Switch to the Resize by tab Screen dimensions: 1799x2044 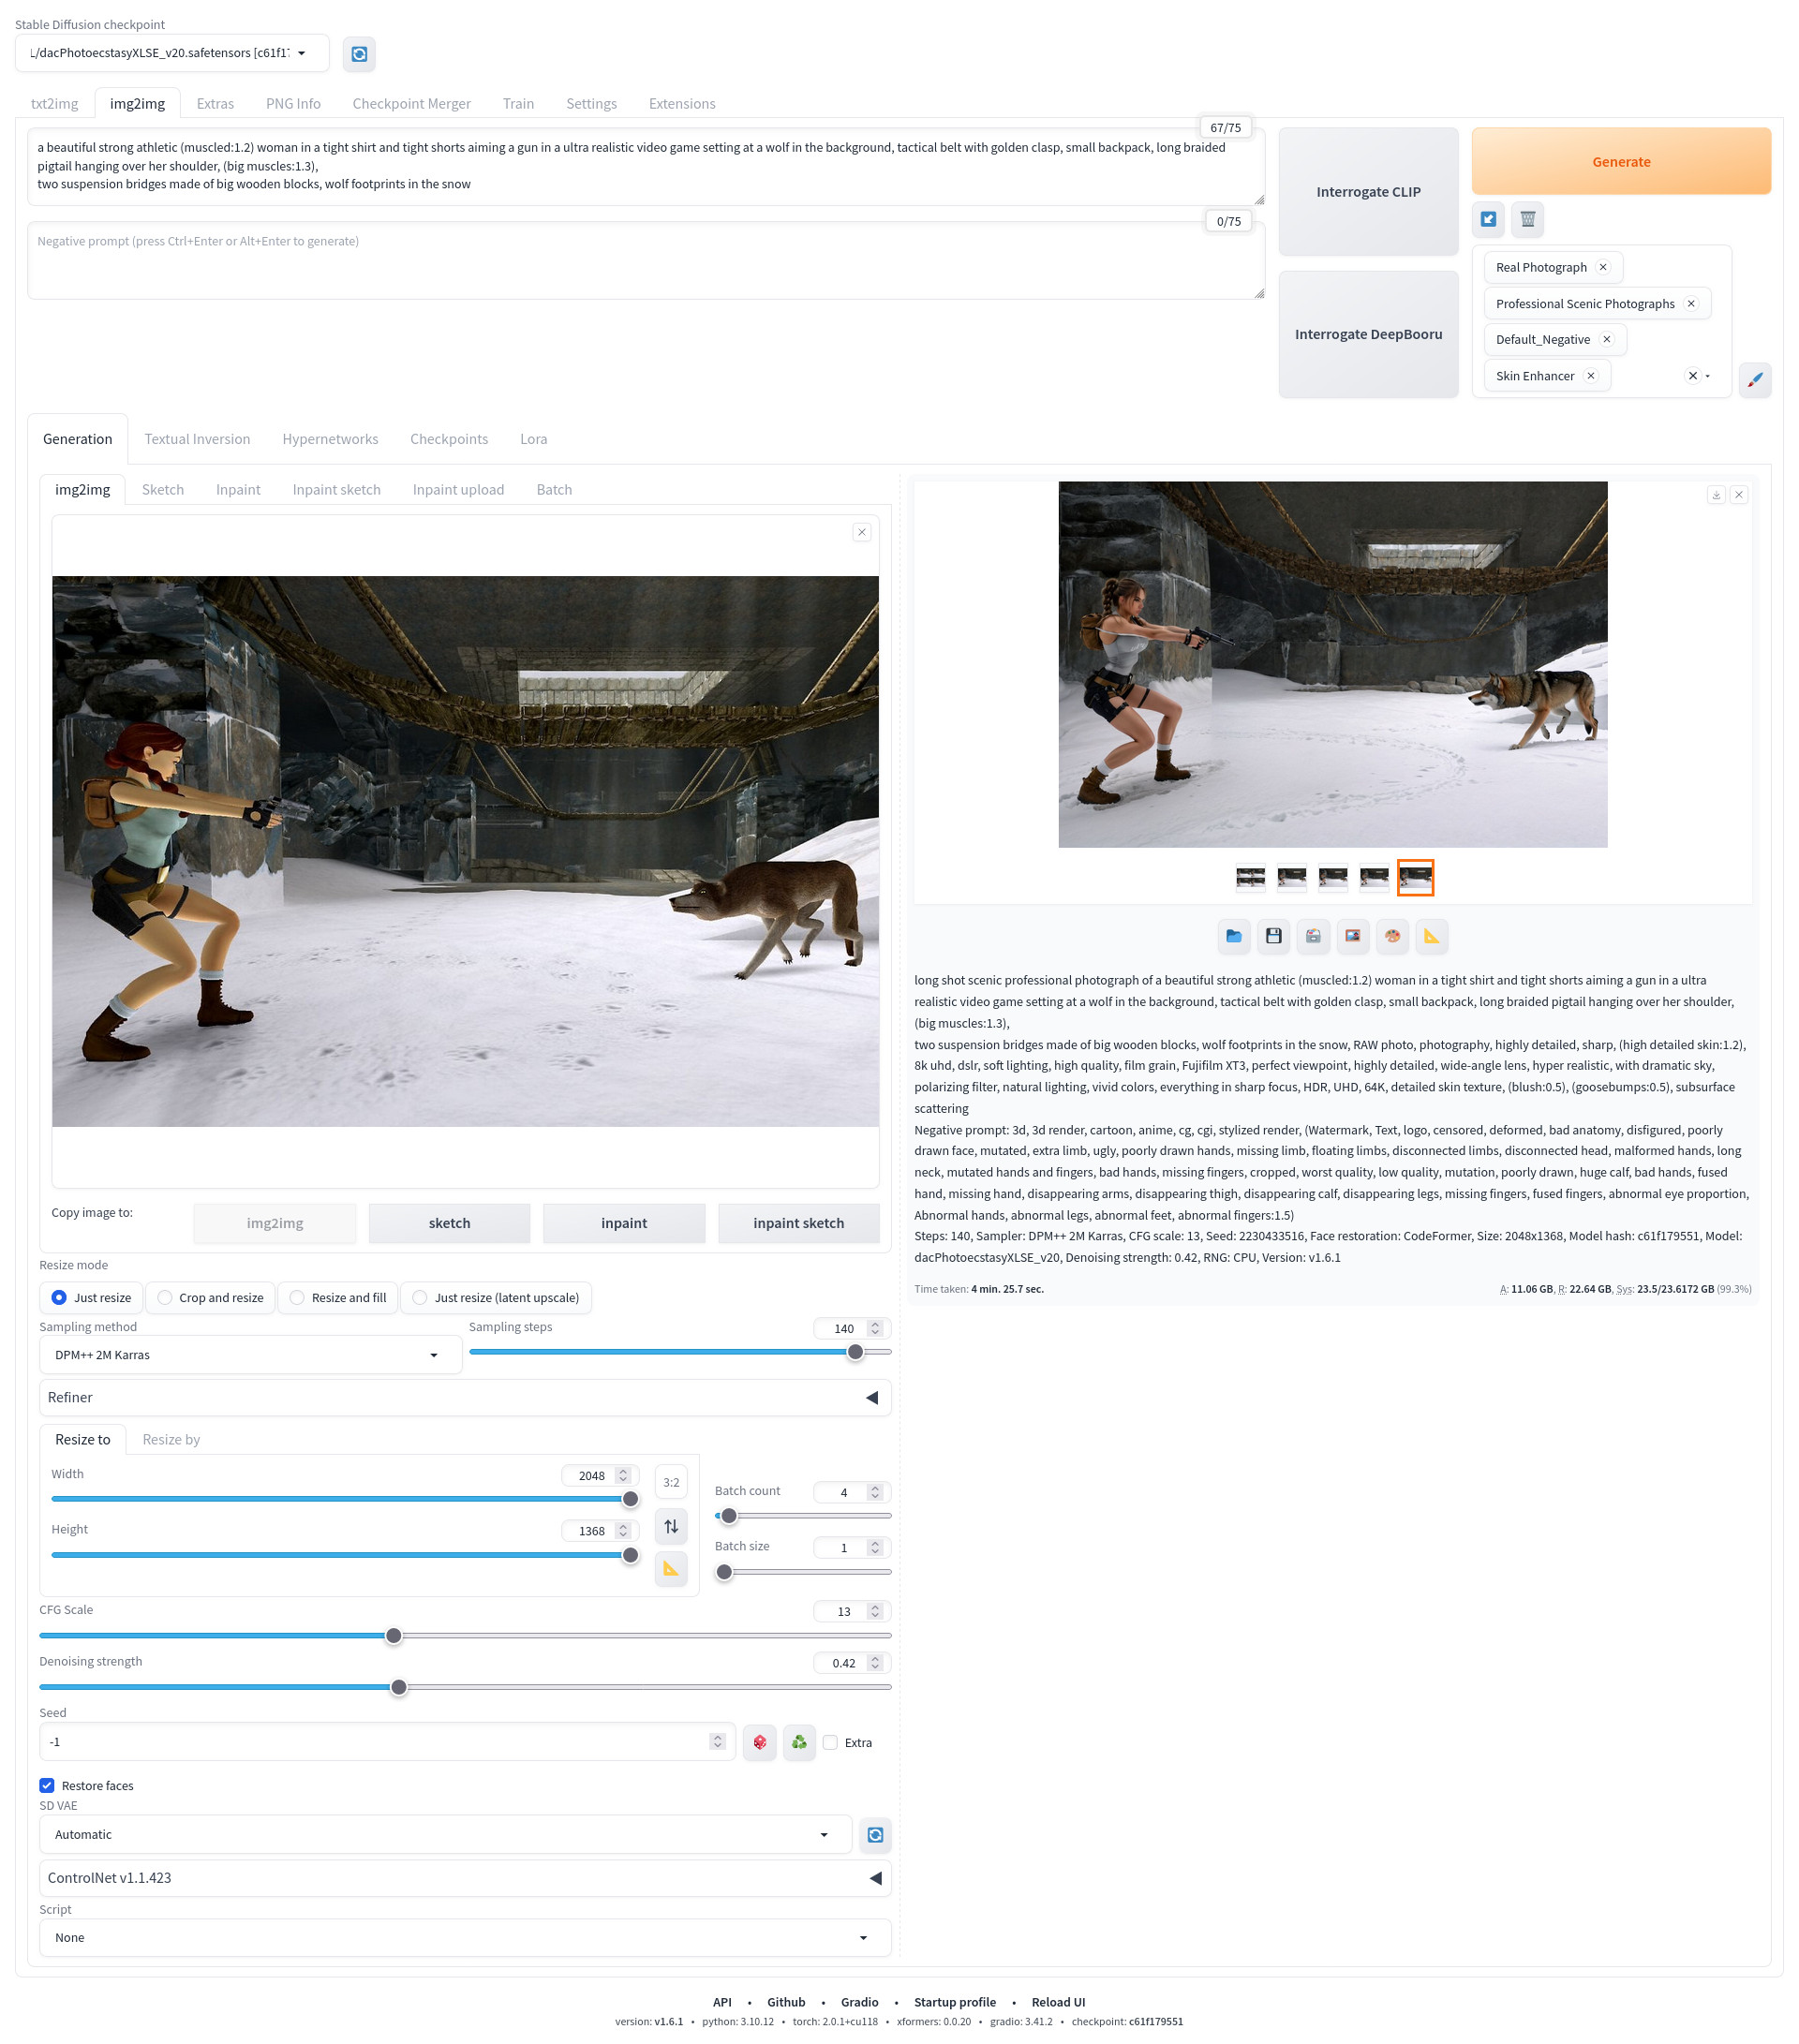tap(171, 1439)
